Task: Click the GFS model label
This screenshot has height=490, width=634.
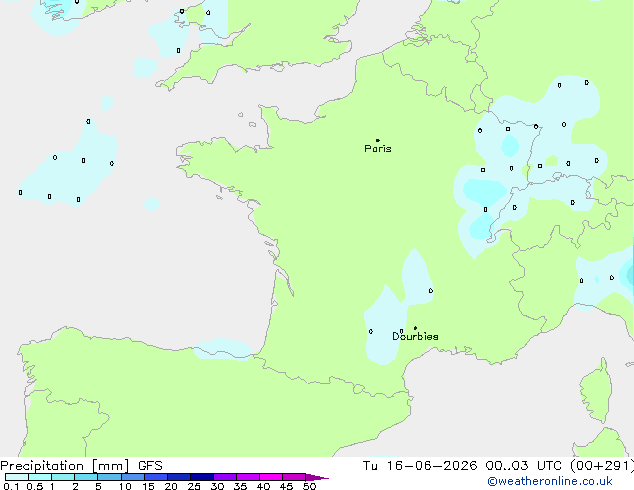Action: [x=150, y=466]
